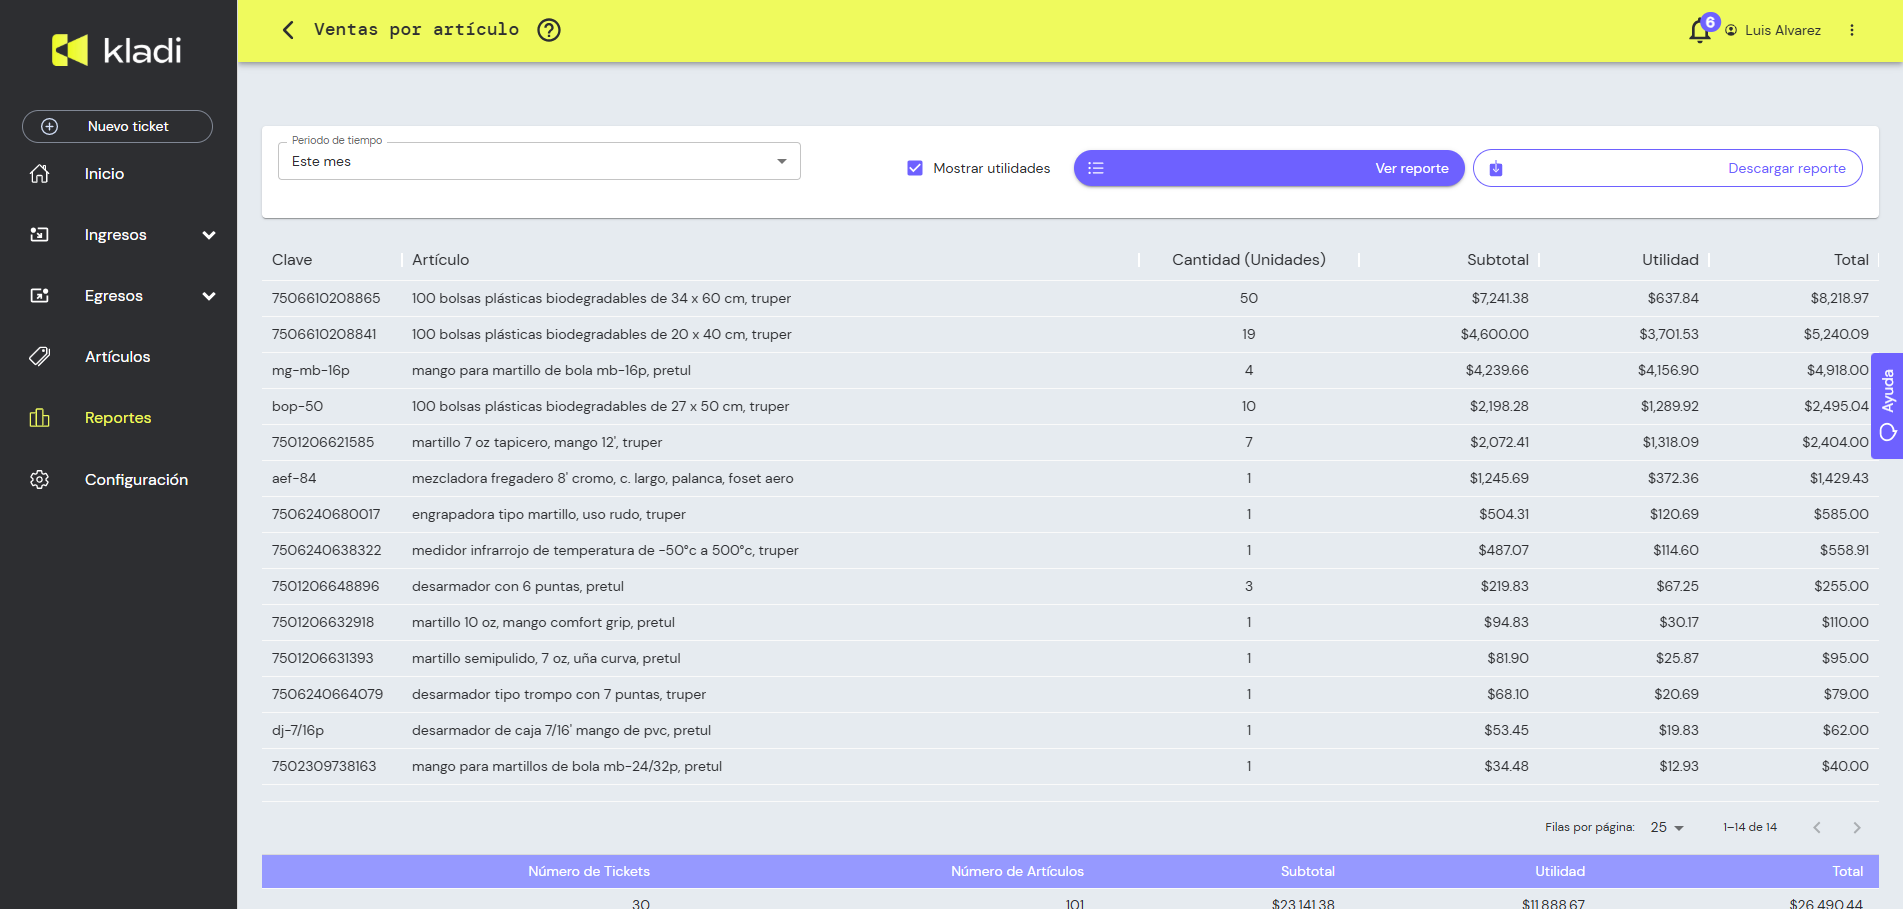Image resolution: width=1903 pixels, height=909 pixels.
Task: Open Artículos menu item
Action: coord(118,357)
